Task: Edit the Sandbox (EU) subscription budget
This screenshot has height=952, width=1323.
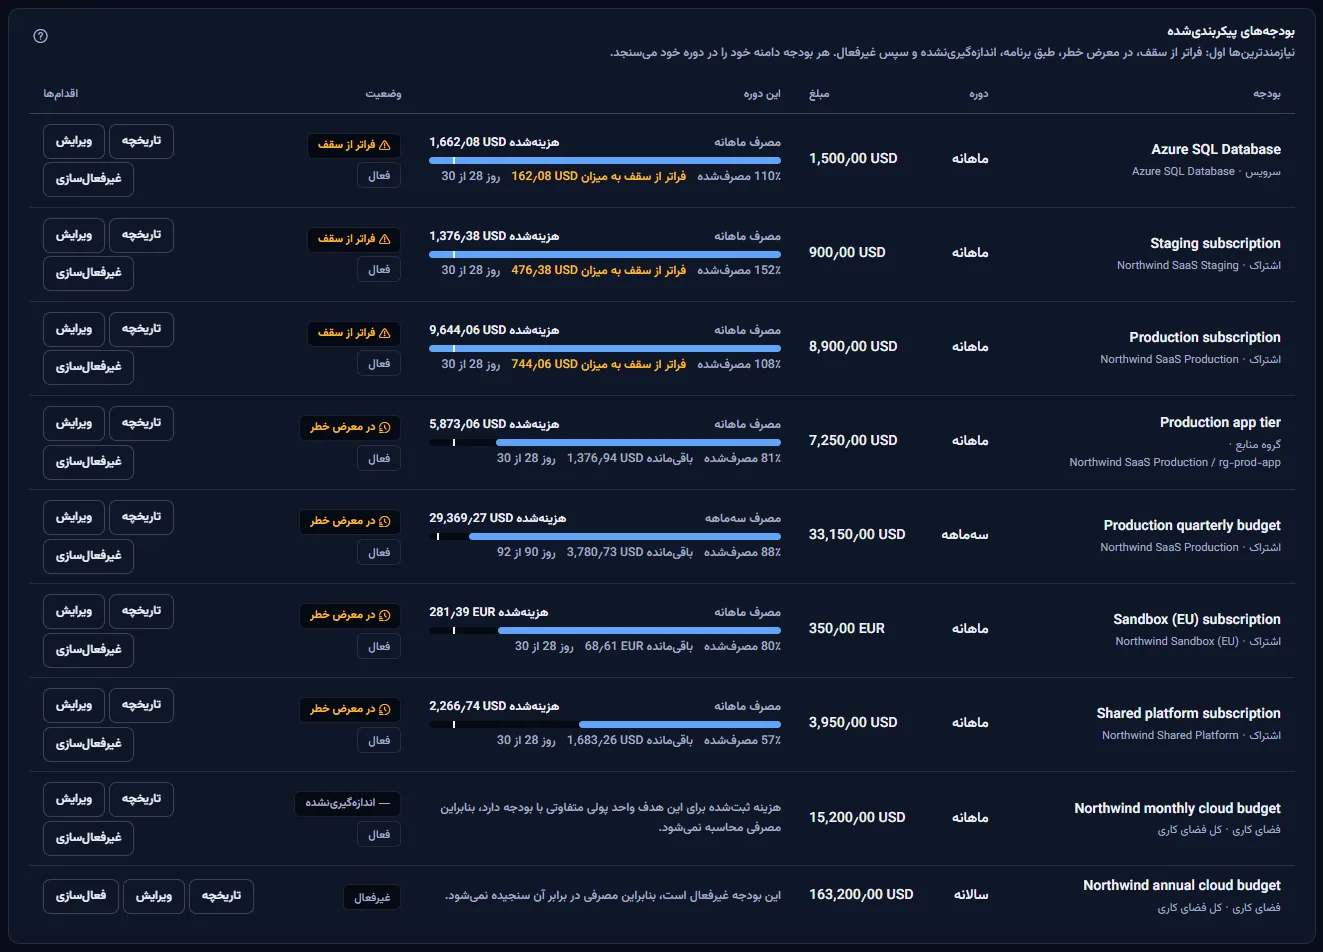Action: [x=73, y=611]
